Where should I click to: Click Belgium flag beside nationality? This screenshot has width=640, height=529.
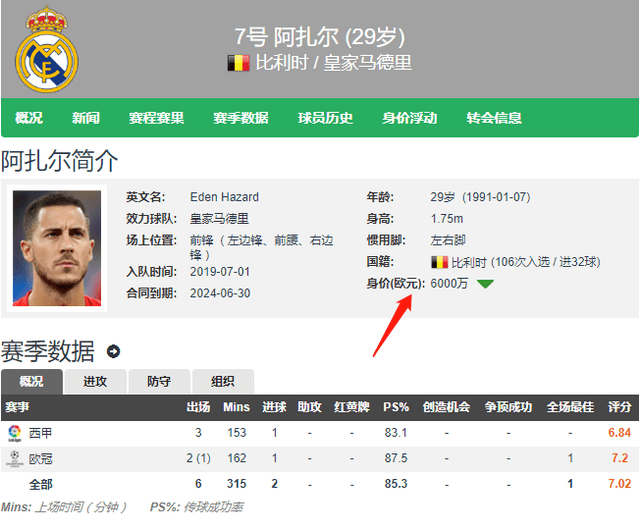point(439,262)
